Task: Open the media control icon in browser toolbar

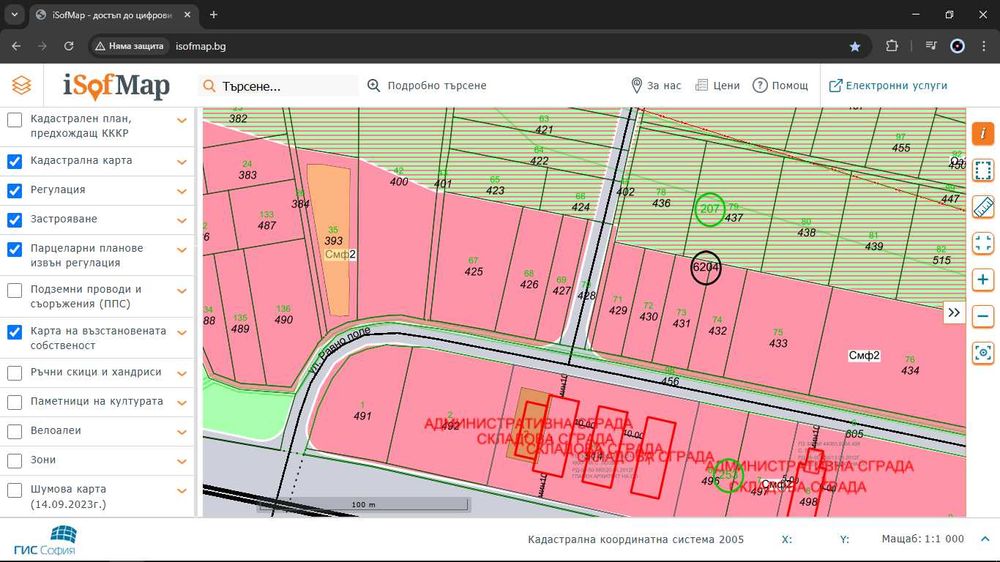Action: 930,46
